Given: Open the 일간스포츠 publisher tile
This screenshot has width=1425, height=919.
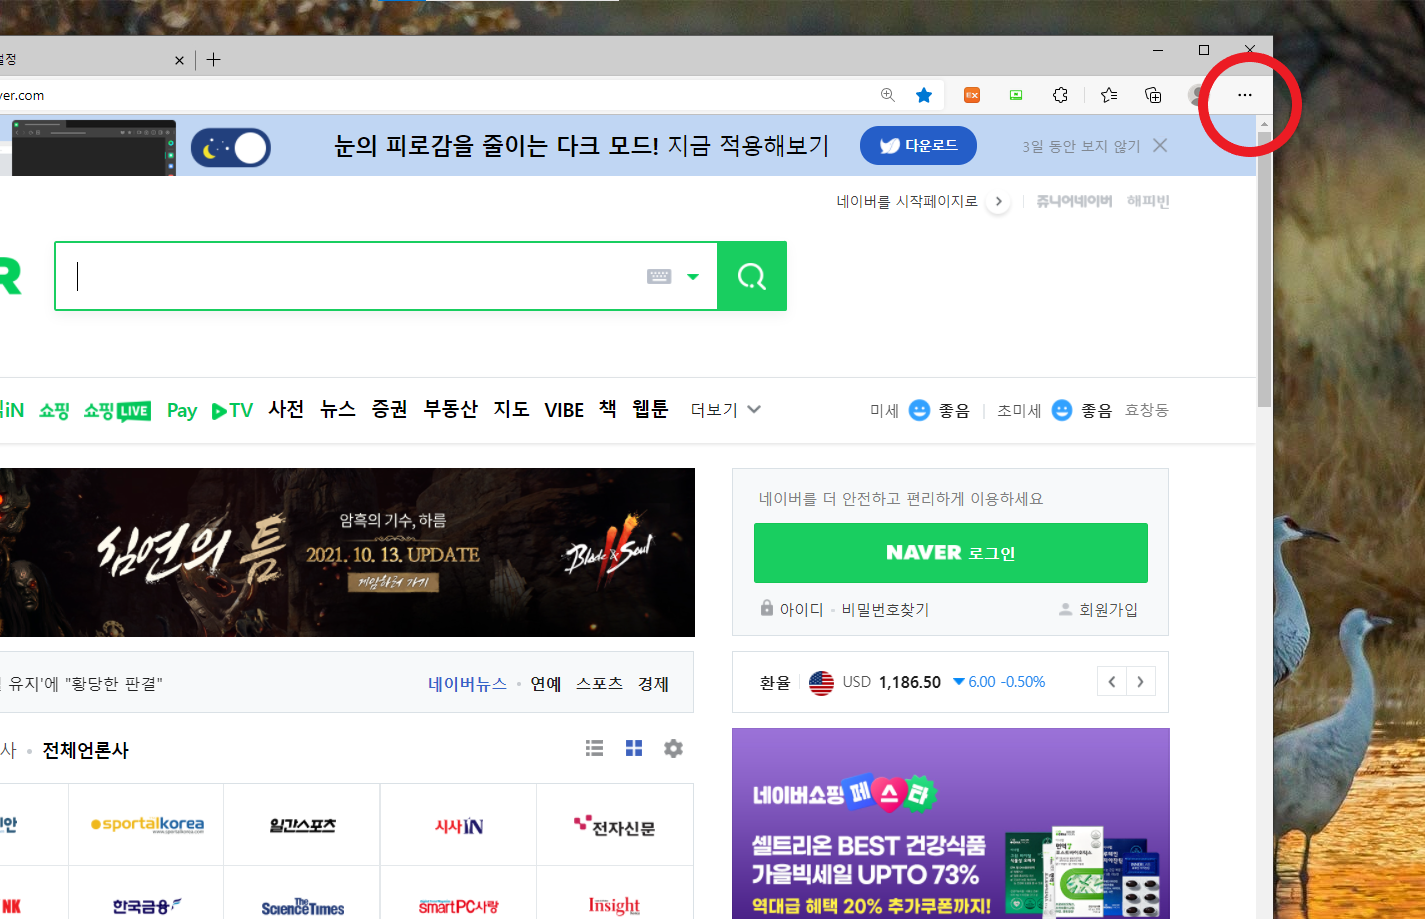Looking at the screenshot, I should [x=302, y=825].
